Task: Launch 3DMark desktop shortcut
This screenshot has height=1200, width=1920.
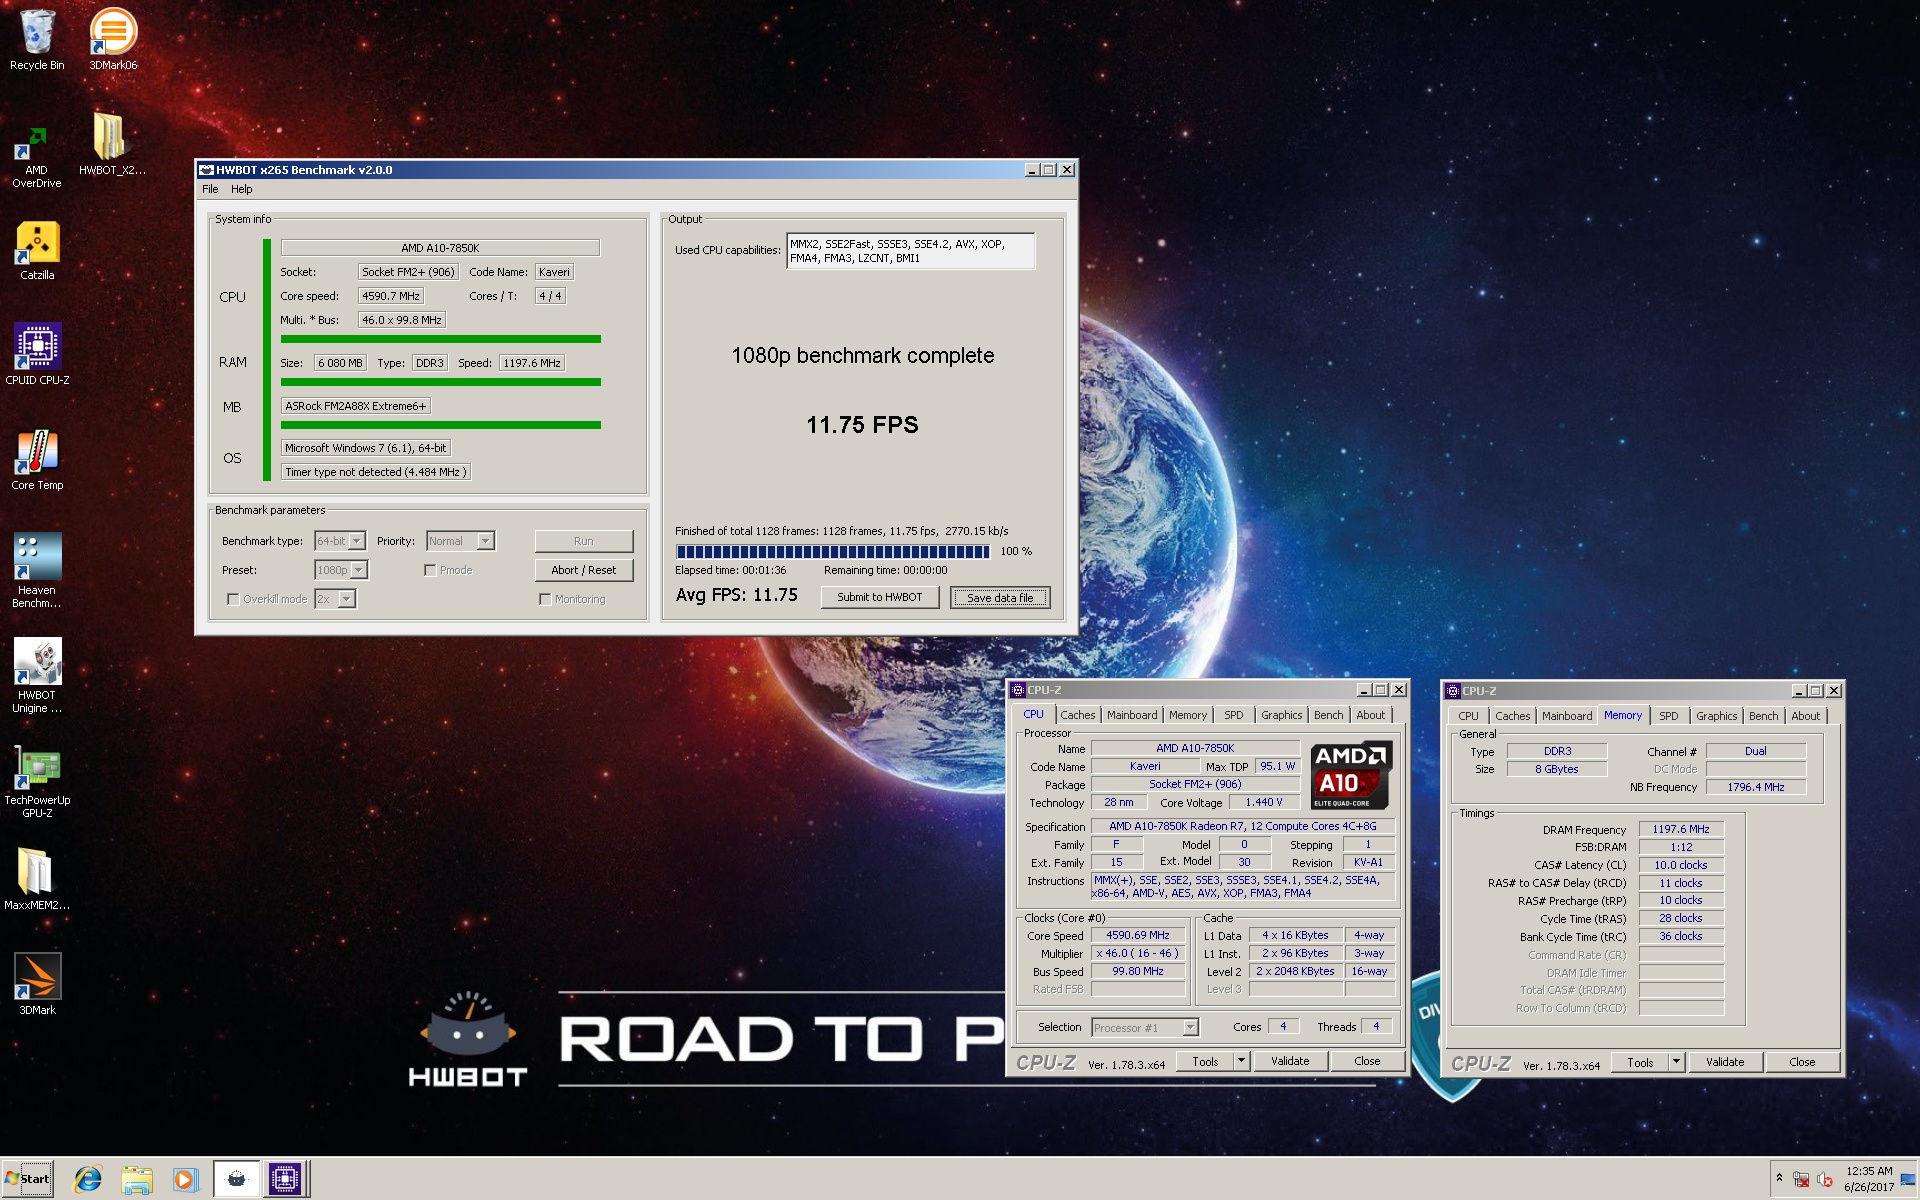Action: coord(37,984)
